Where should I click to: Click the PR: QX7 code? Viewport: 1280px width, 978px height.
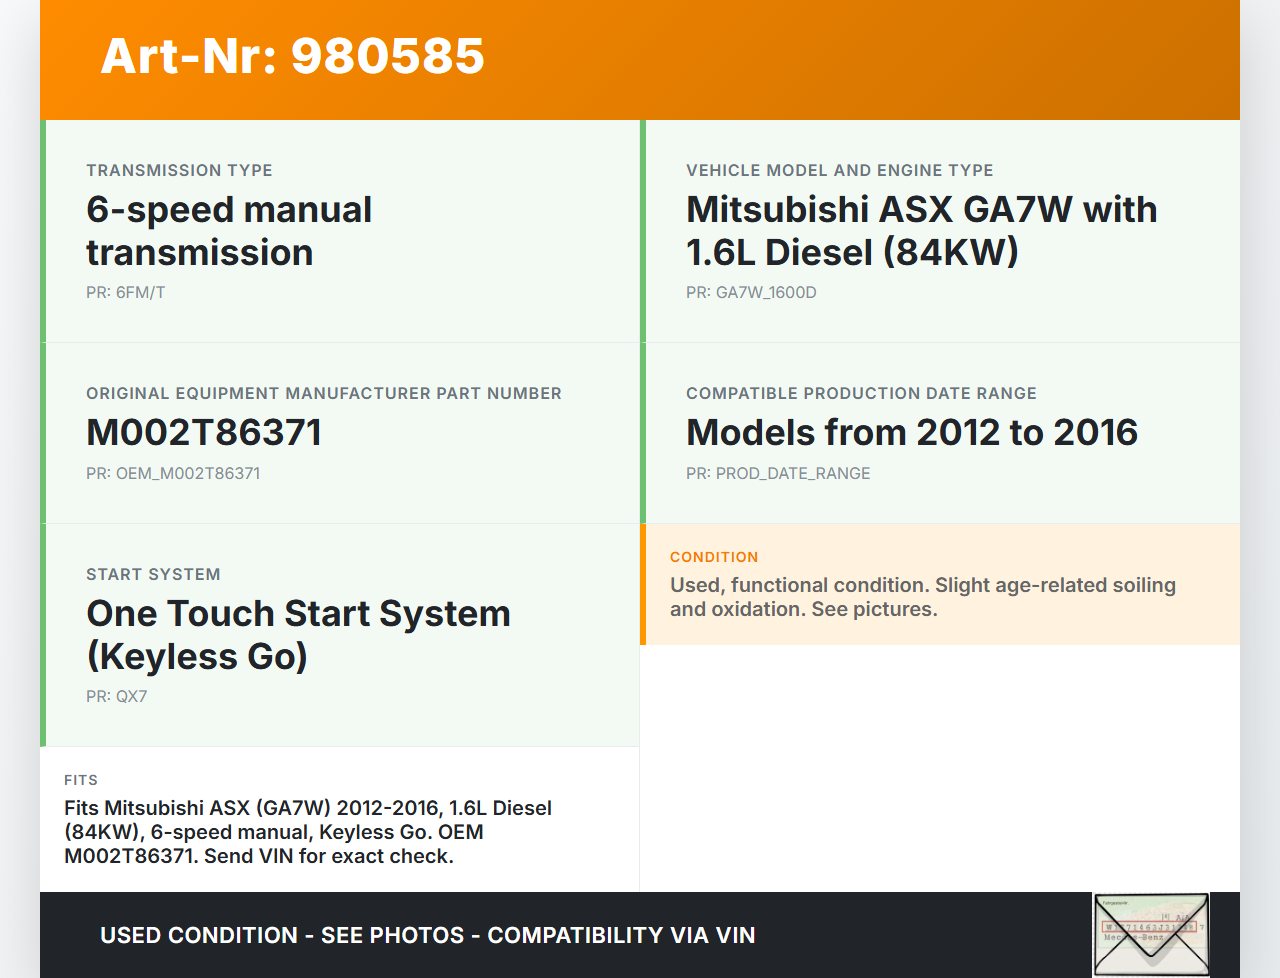(117, 697)
